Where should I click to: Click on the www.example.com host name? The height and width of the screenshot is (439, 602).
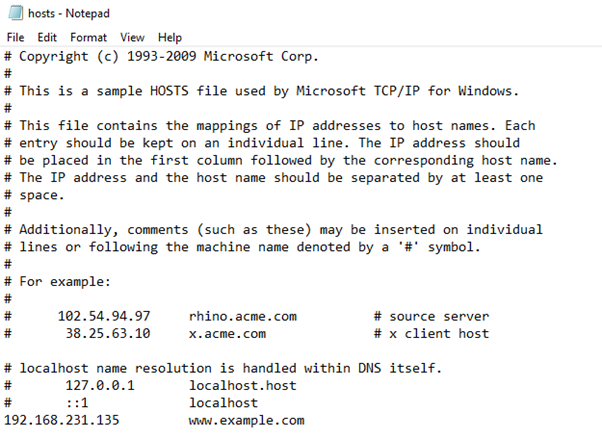pos(246,420)
